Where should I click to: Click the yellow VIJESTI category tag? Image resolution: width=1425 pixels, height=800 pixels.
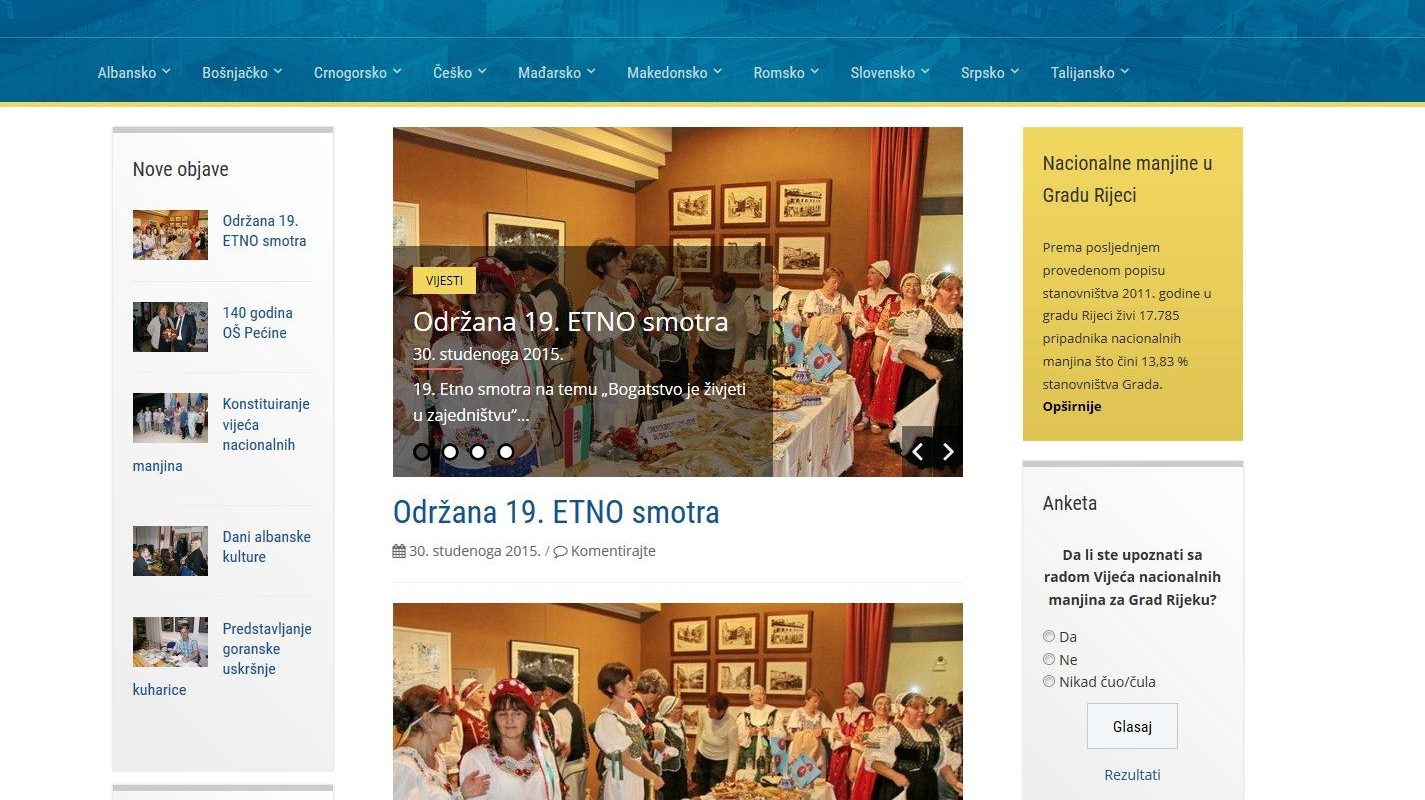pos(444,280)
